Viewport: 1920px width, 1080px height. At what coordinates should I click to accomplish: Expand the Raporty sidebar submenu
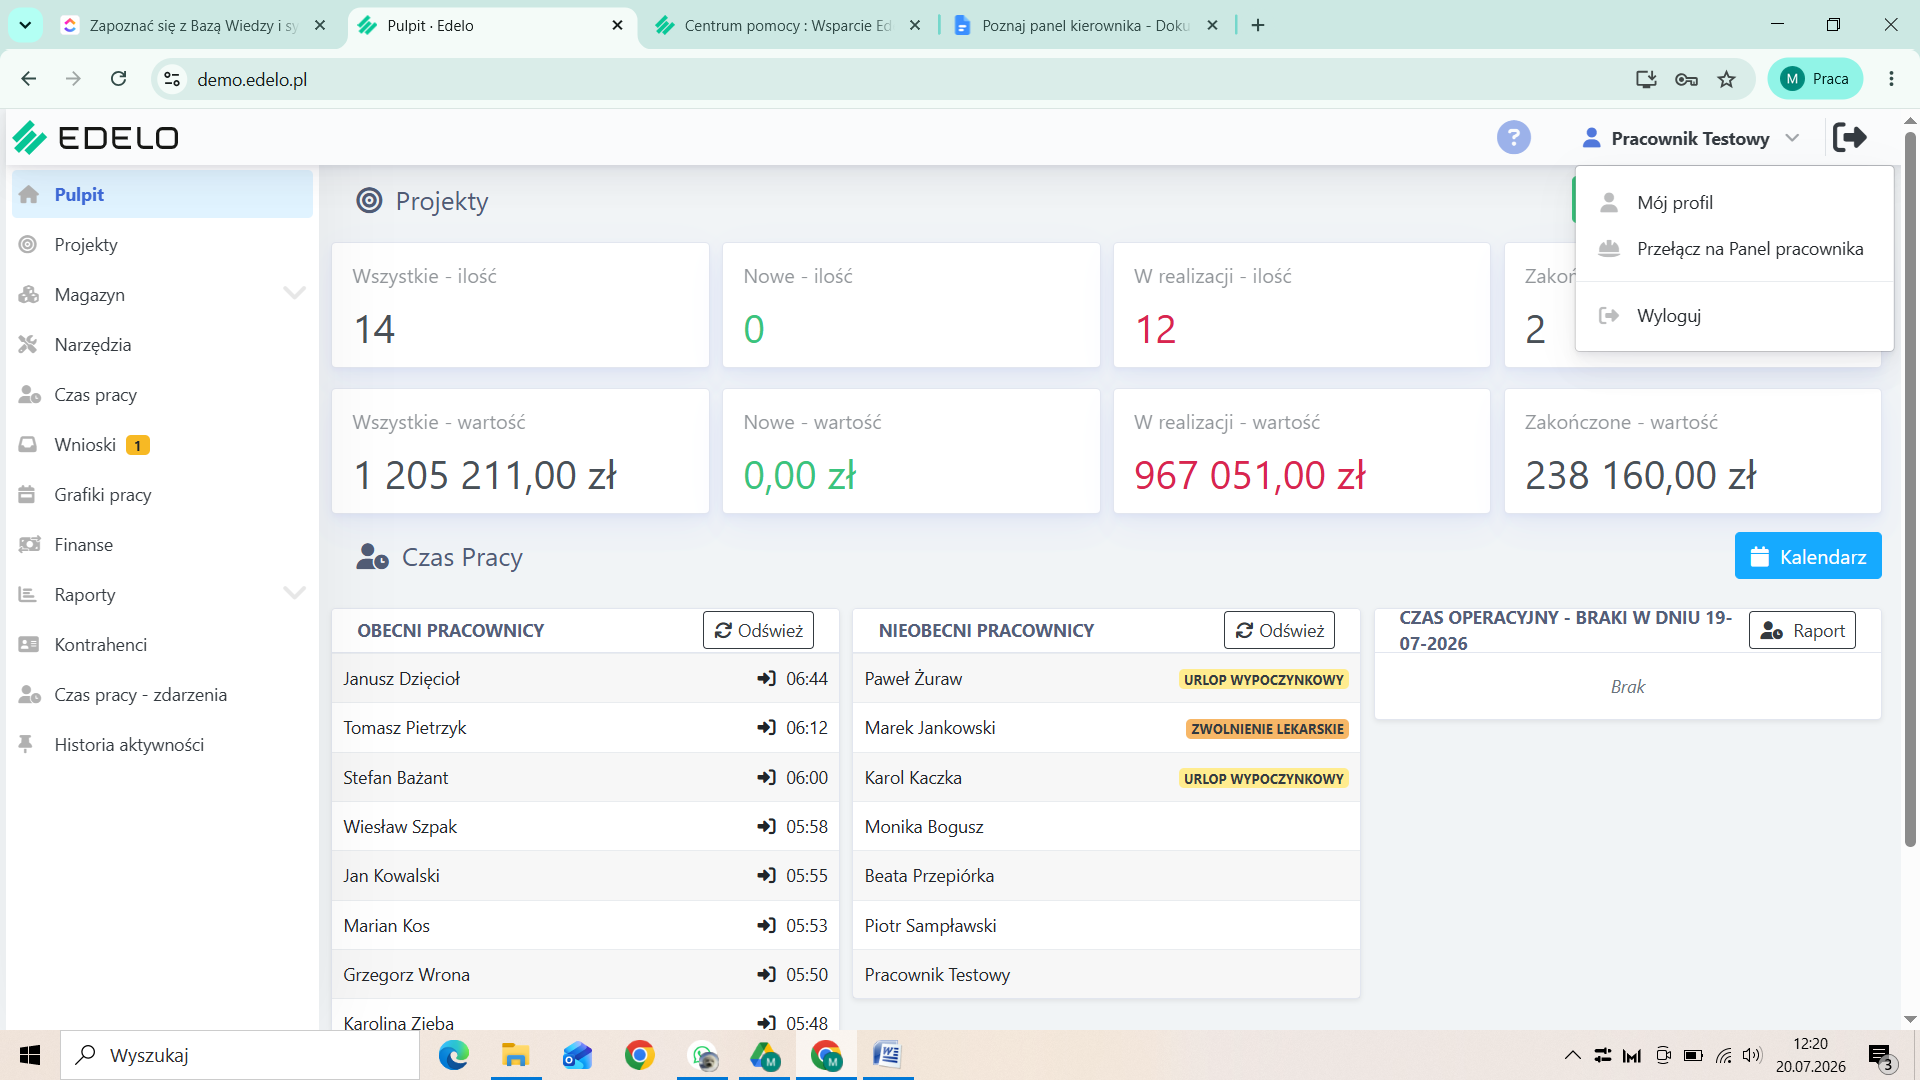294,594
